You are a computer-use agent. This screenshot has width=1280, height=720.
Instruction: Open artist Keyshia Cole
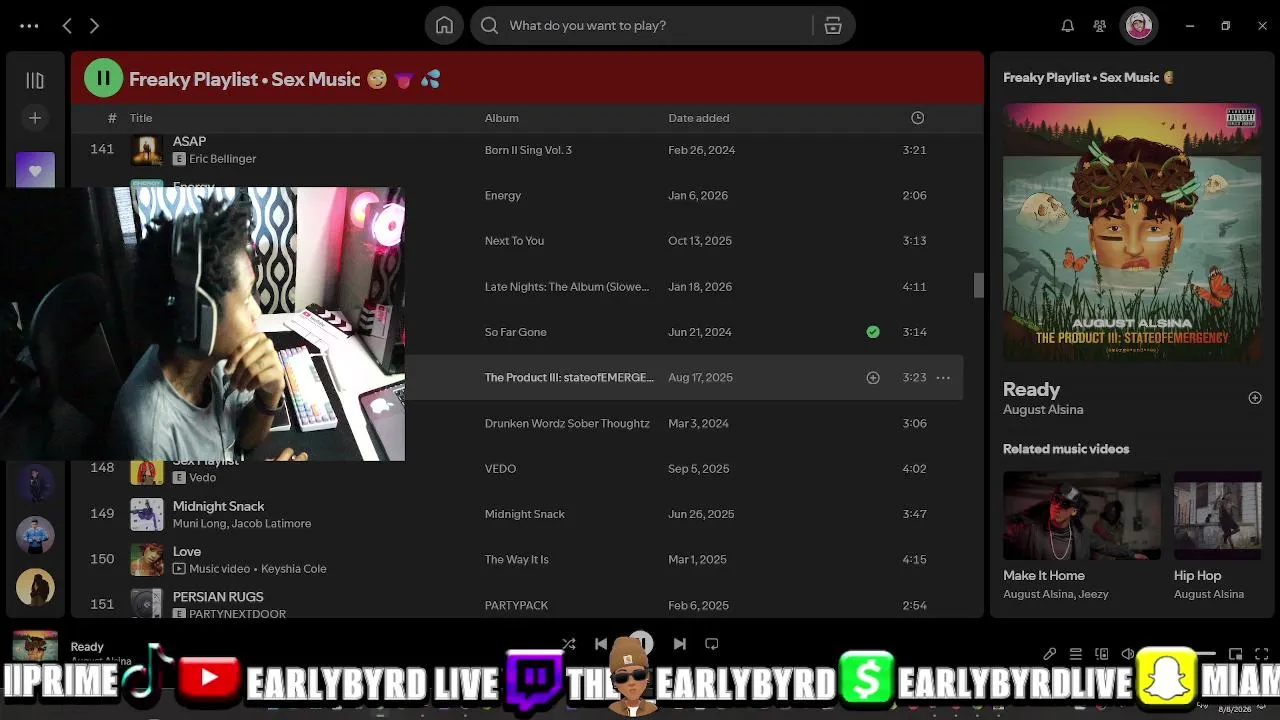294,569
